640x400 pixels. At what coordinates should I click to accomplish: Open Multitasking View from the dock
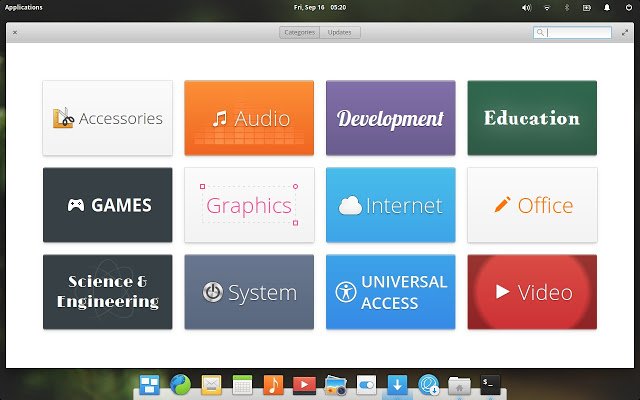149,384
